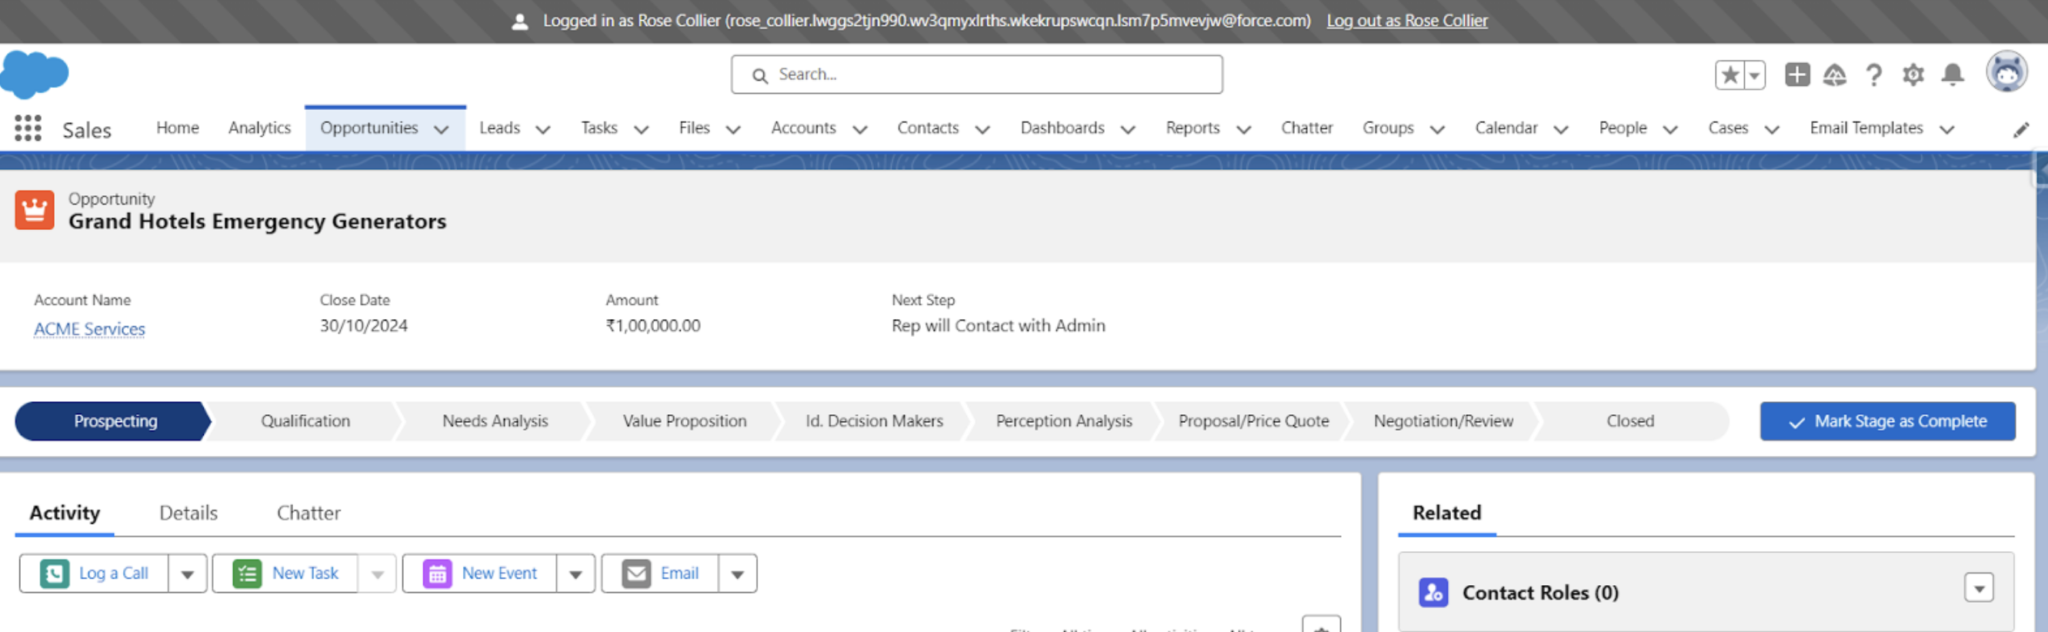Open the ACME Services account link
The height and width of the screenshot is (632, 2048).
(89, 329)
